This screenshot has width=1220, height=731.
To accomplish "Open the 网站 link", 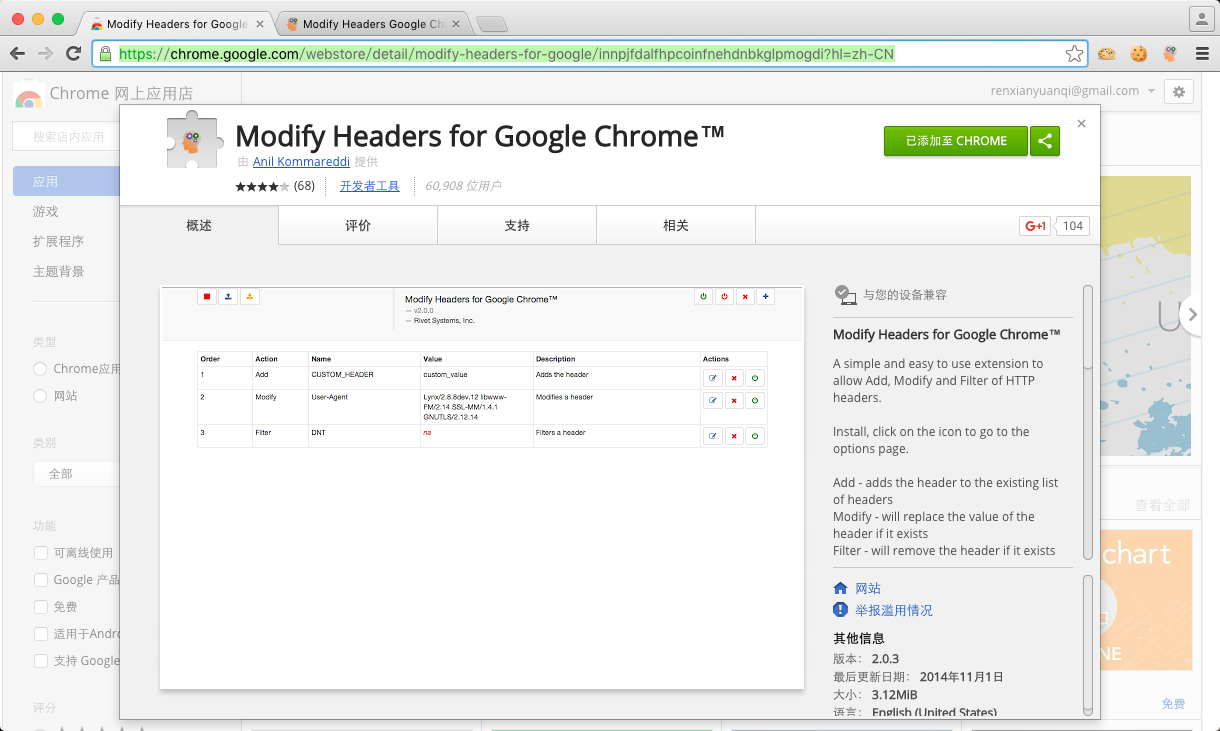I will [x=868, y=588].
